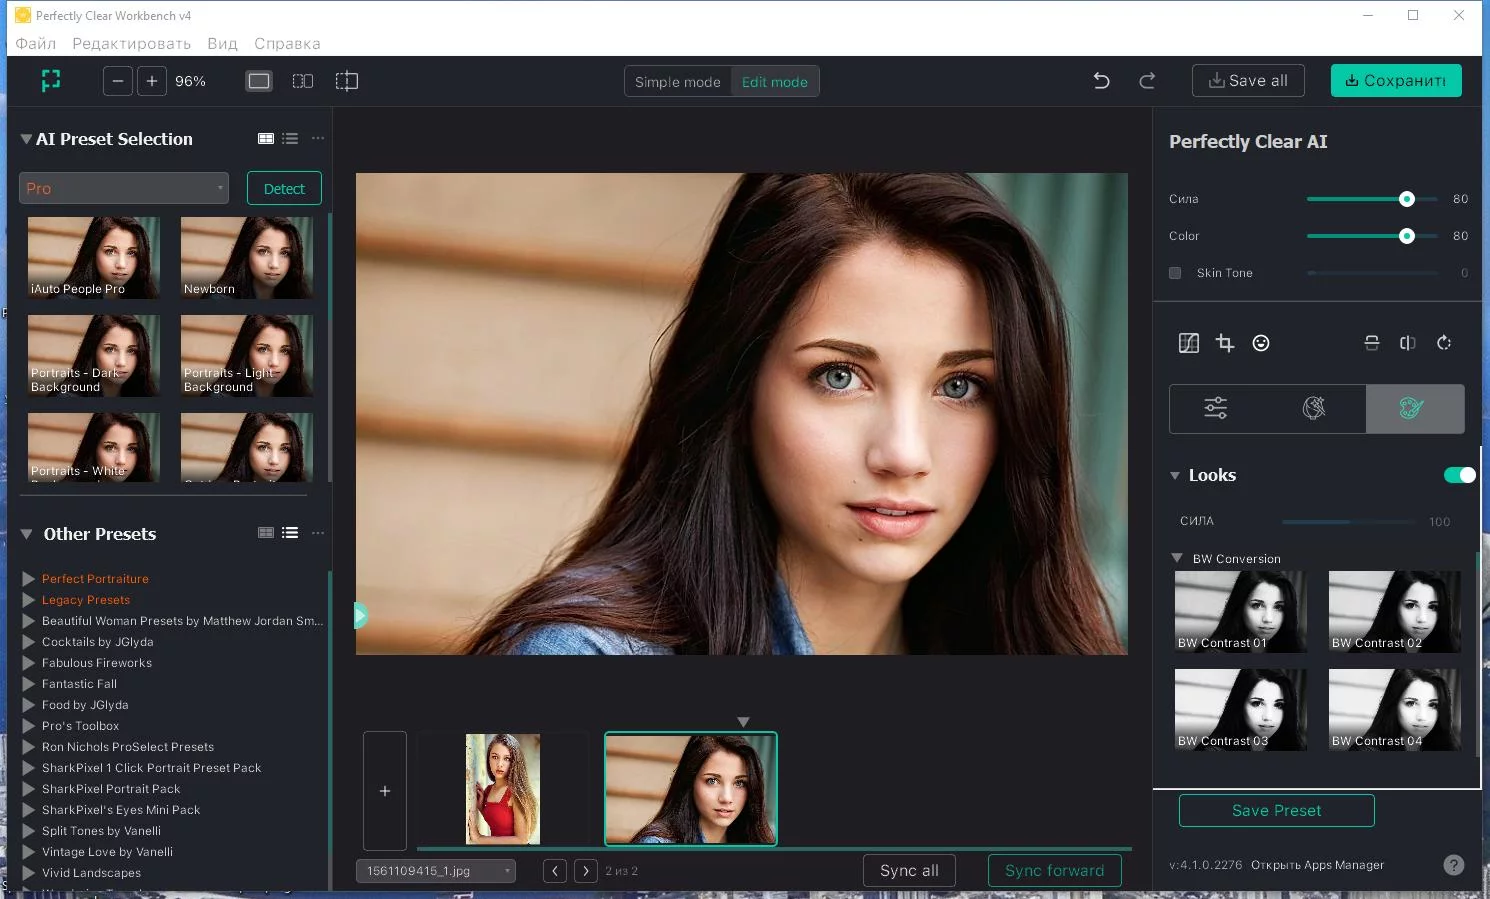Screen dimensions: 1490x899
Task: Open the face retouch smiley icon
Action: 1261,343
